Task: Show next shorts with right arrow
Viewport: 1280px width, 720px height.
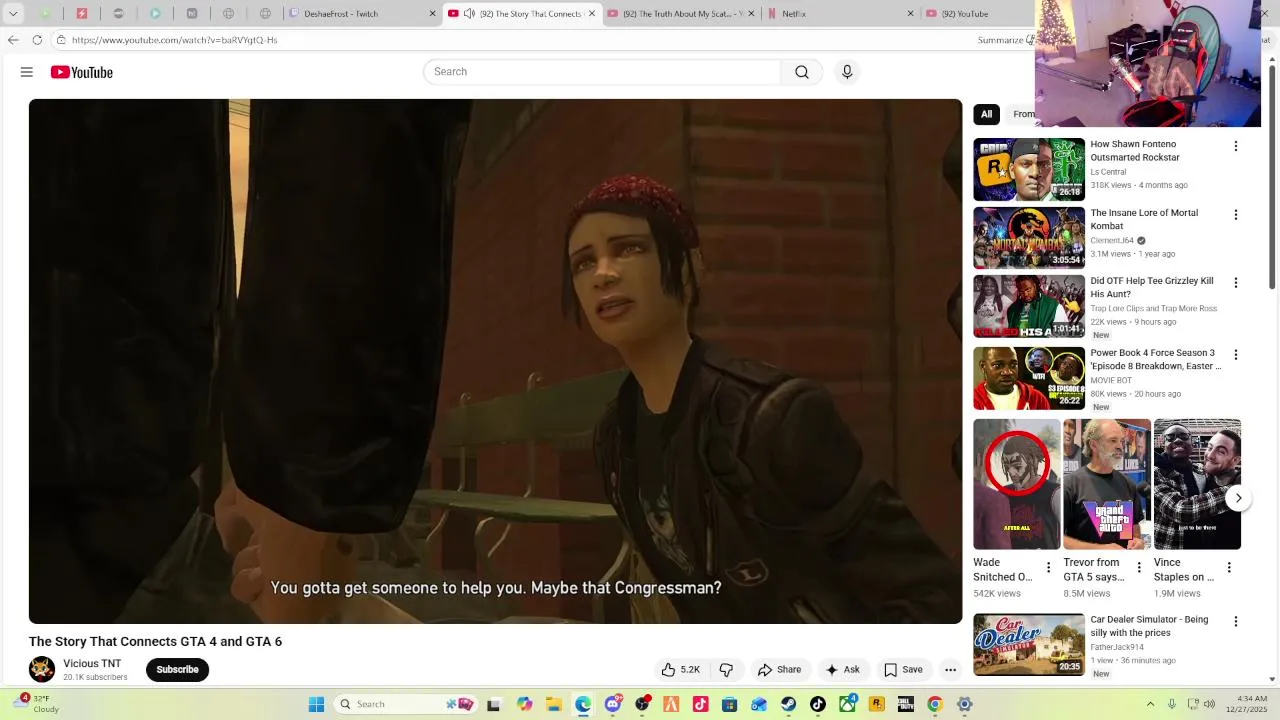Action: 1238,498
